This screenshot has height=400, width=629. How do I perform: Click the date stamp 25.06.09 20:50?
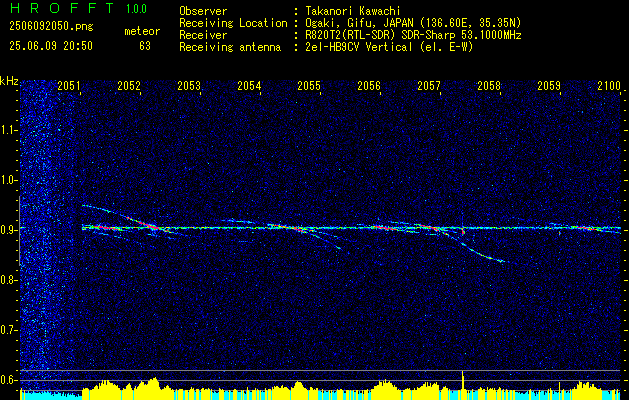coord(51,46)
